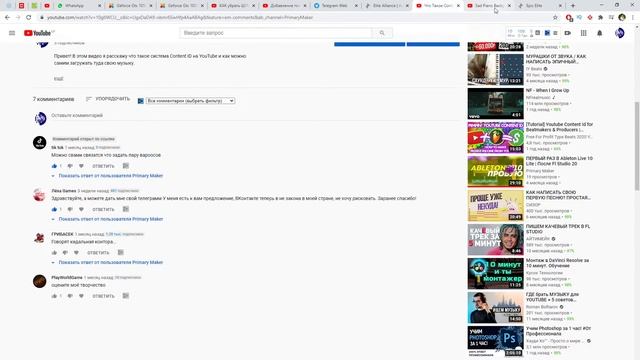Open the create video camera icon
Image resolution: width=640 pixels, height=360 pixels.
(568, 33)
